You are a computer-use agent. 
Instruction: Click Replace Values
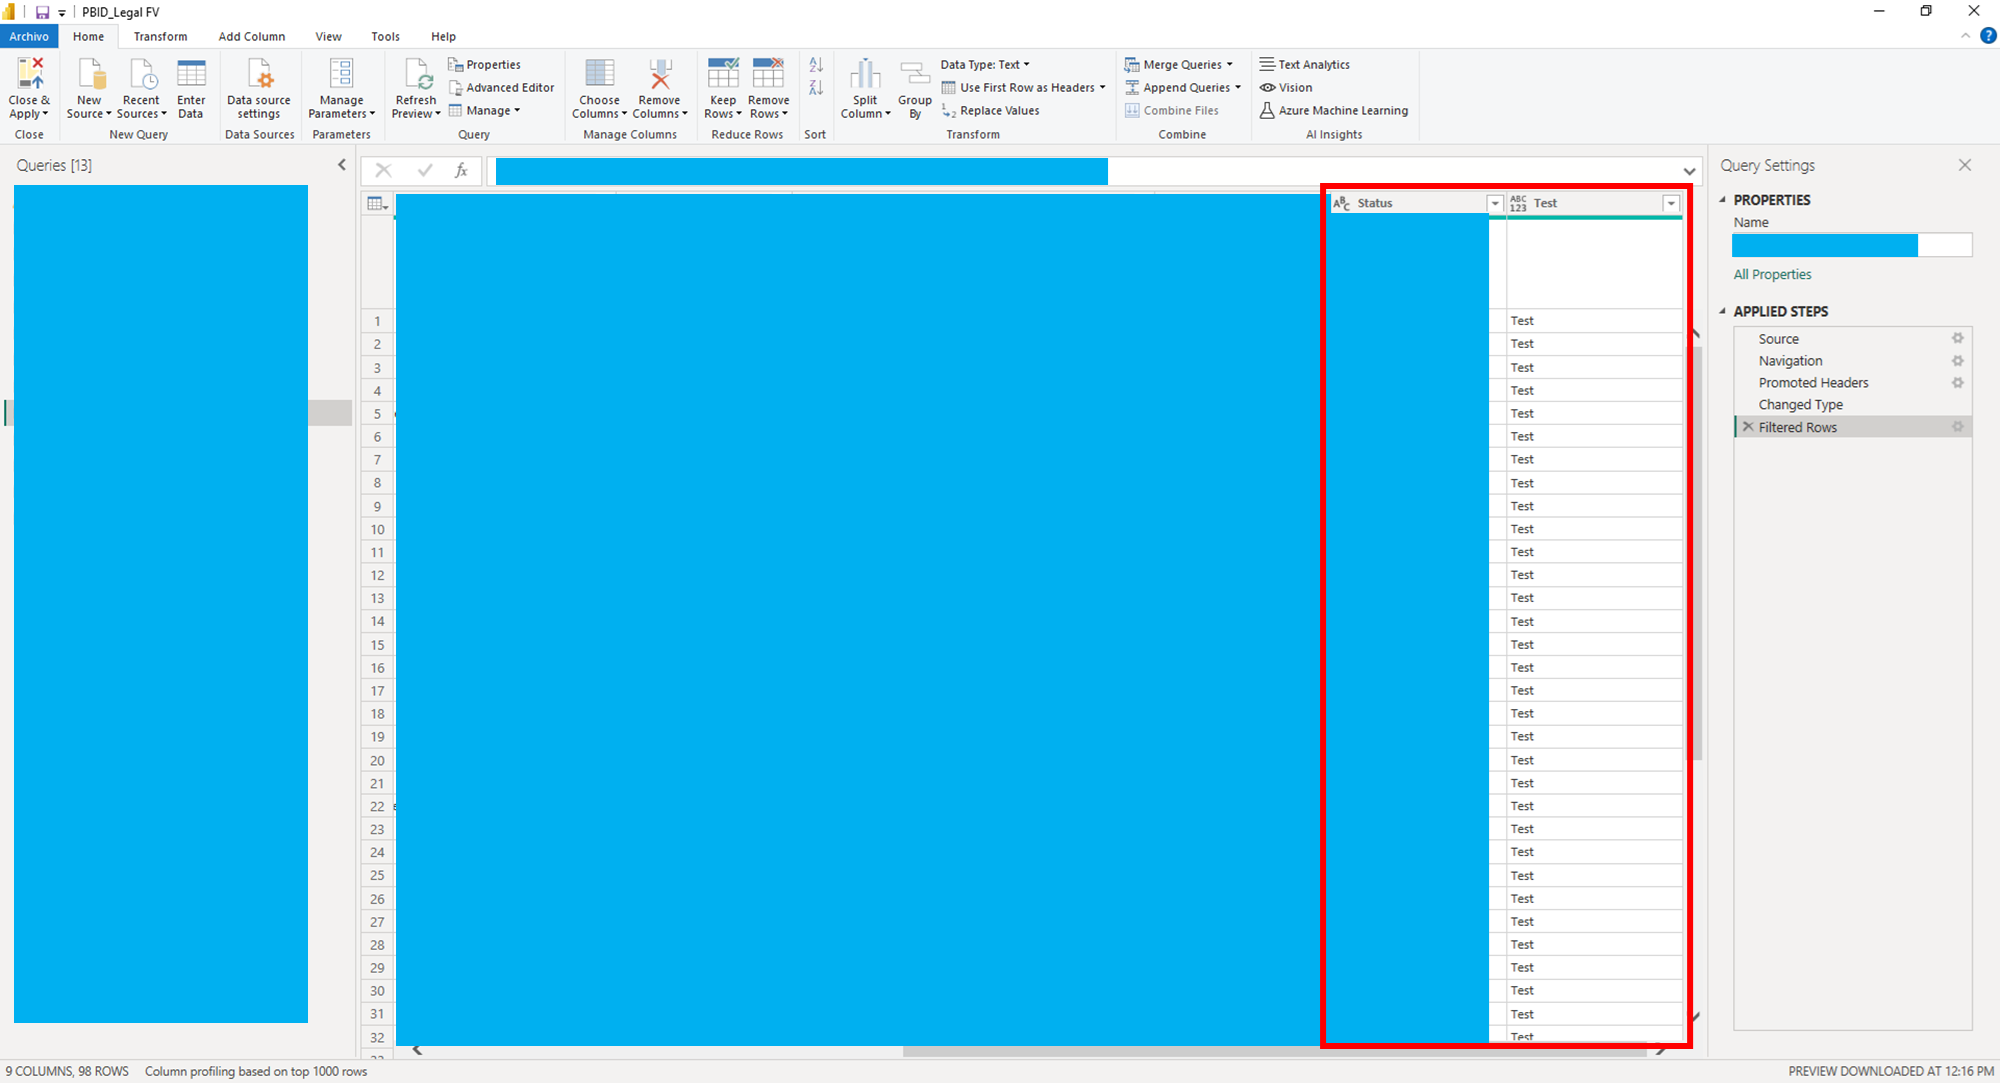(x=990, y=111)
